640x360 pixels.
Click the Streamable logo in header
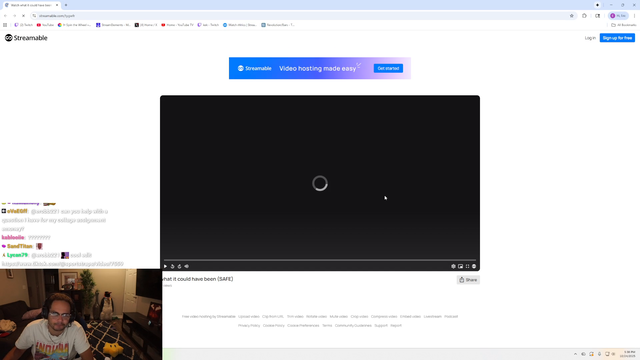pyautogui.click(x=26, y=38)
